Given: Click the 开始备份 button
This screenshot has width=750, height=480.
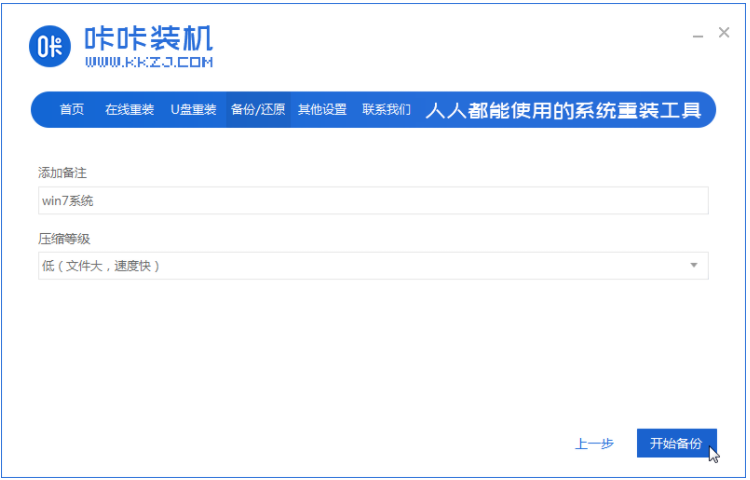Looking at the screenshot, I should (x=676, y=443).
